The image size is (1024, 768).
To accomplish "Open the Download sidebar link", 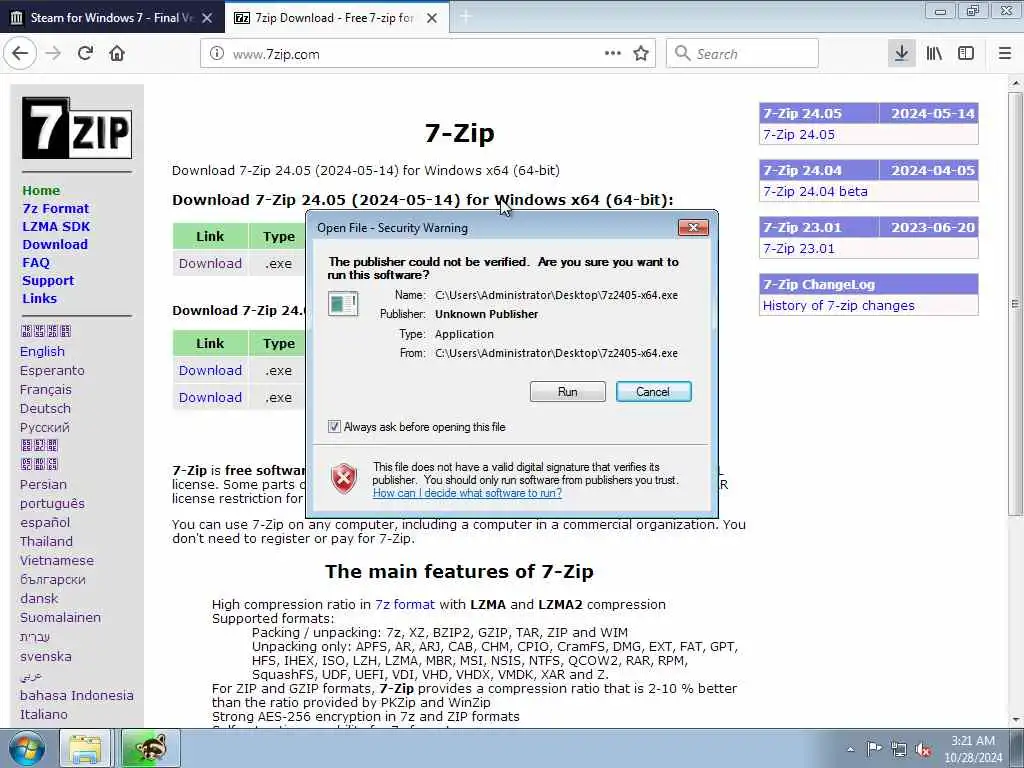I will (x=55, y=244).
